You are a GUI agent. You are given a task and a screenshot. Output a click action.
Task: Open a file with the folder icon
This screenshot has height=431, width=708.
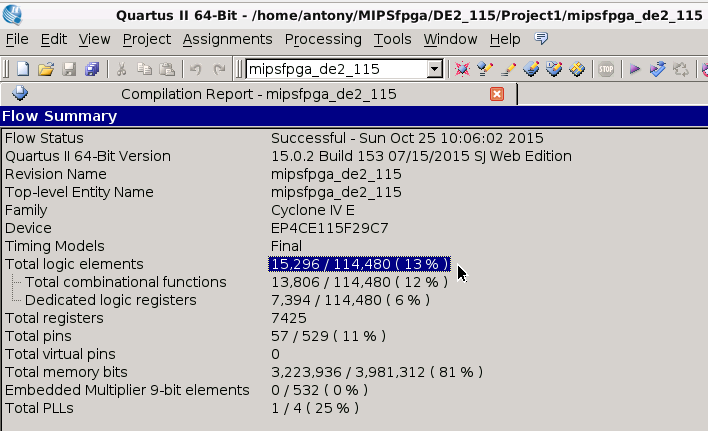(x=46, y=69)
